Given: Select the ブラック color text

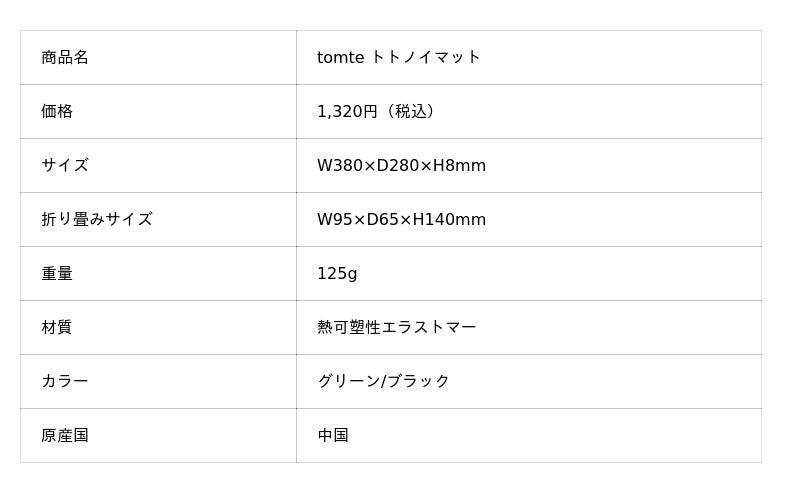Looking at the screenshot, I should [x=418, y=381].
